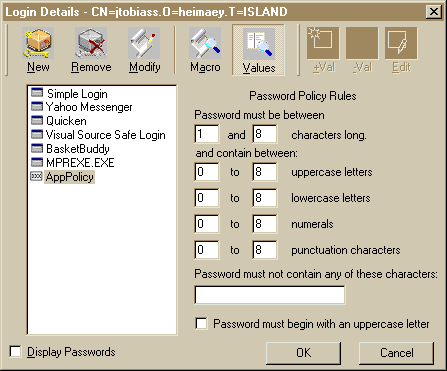Click the icon beside MPREXE.EXE
The width and height of the screenshot is (447, 371).
[x=37, y=162]
